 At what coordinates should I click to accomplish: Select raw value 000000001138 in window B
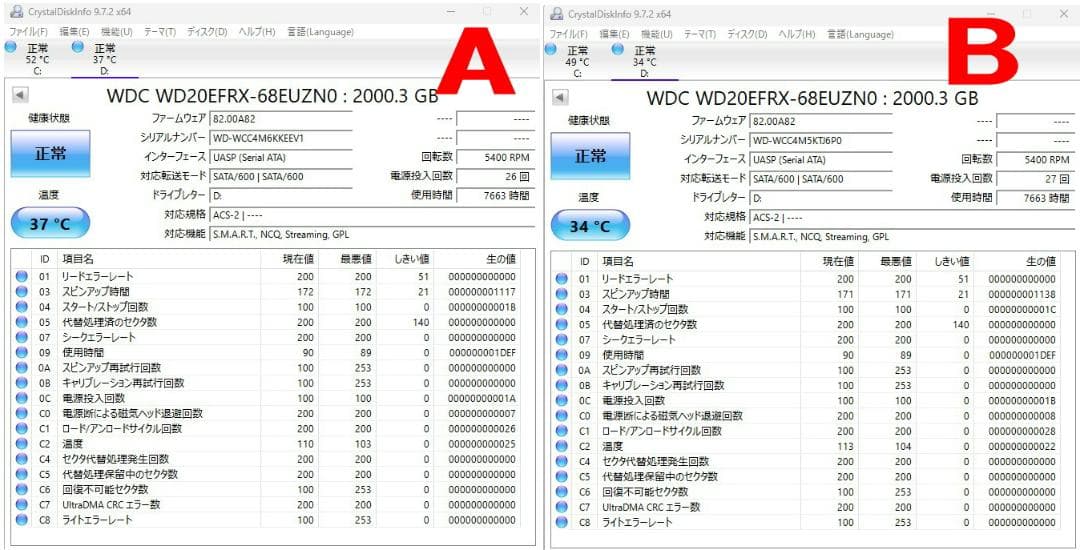point(1021,294)
